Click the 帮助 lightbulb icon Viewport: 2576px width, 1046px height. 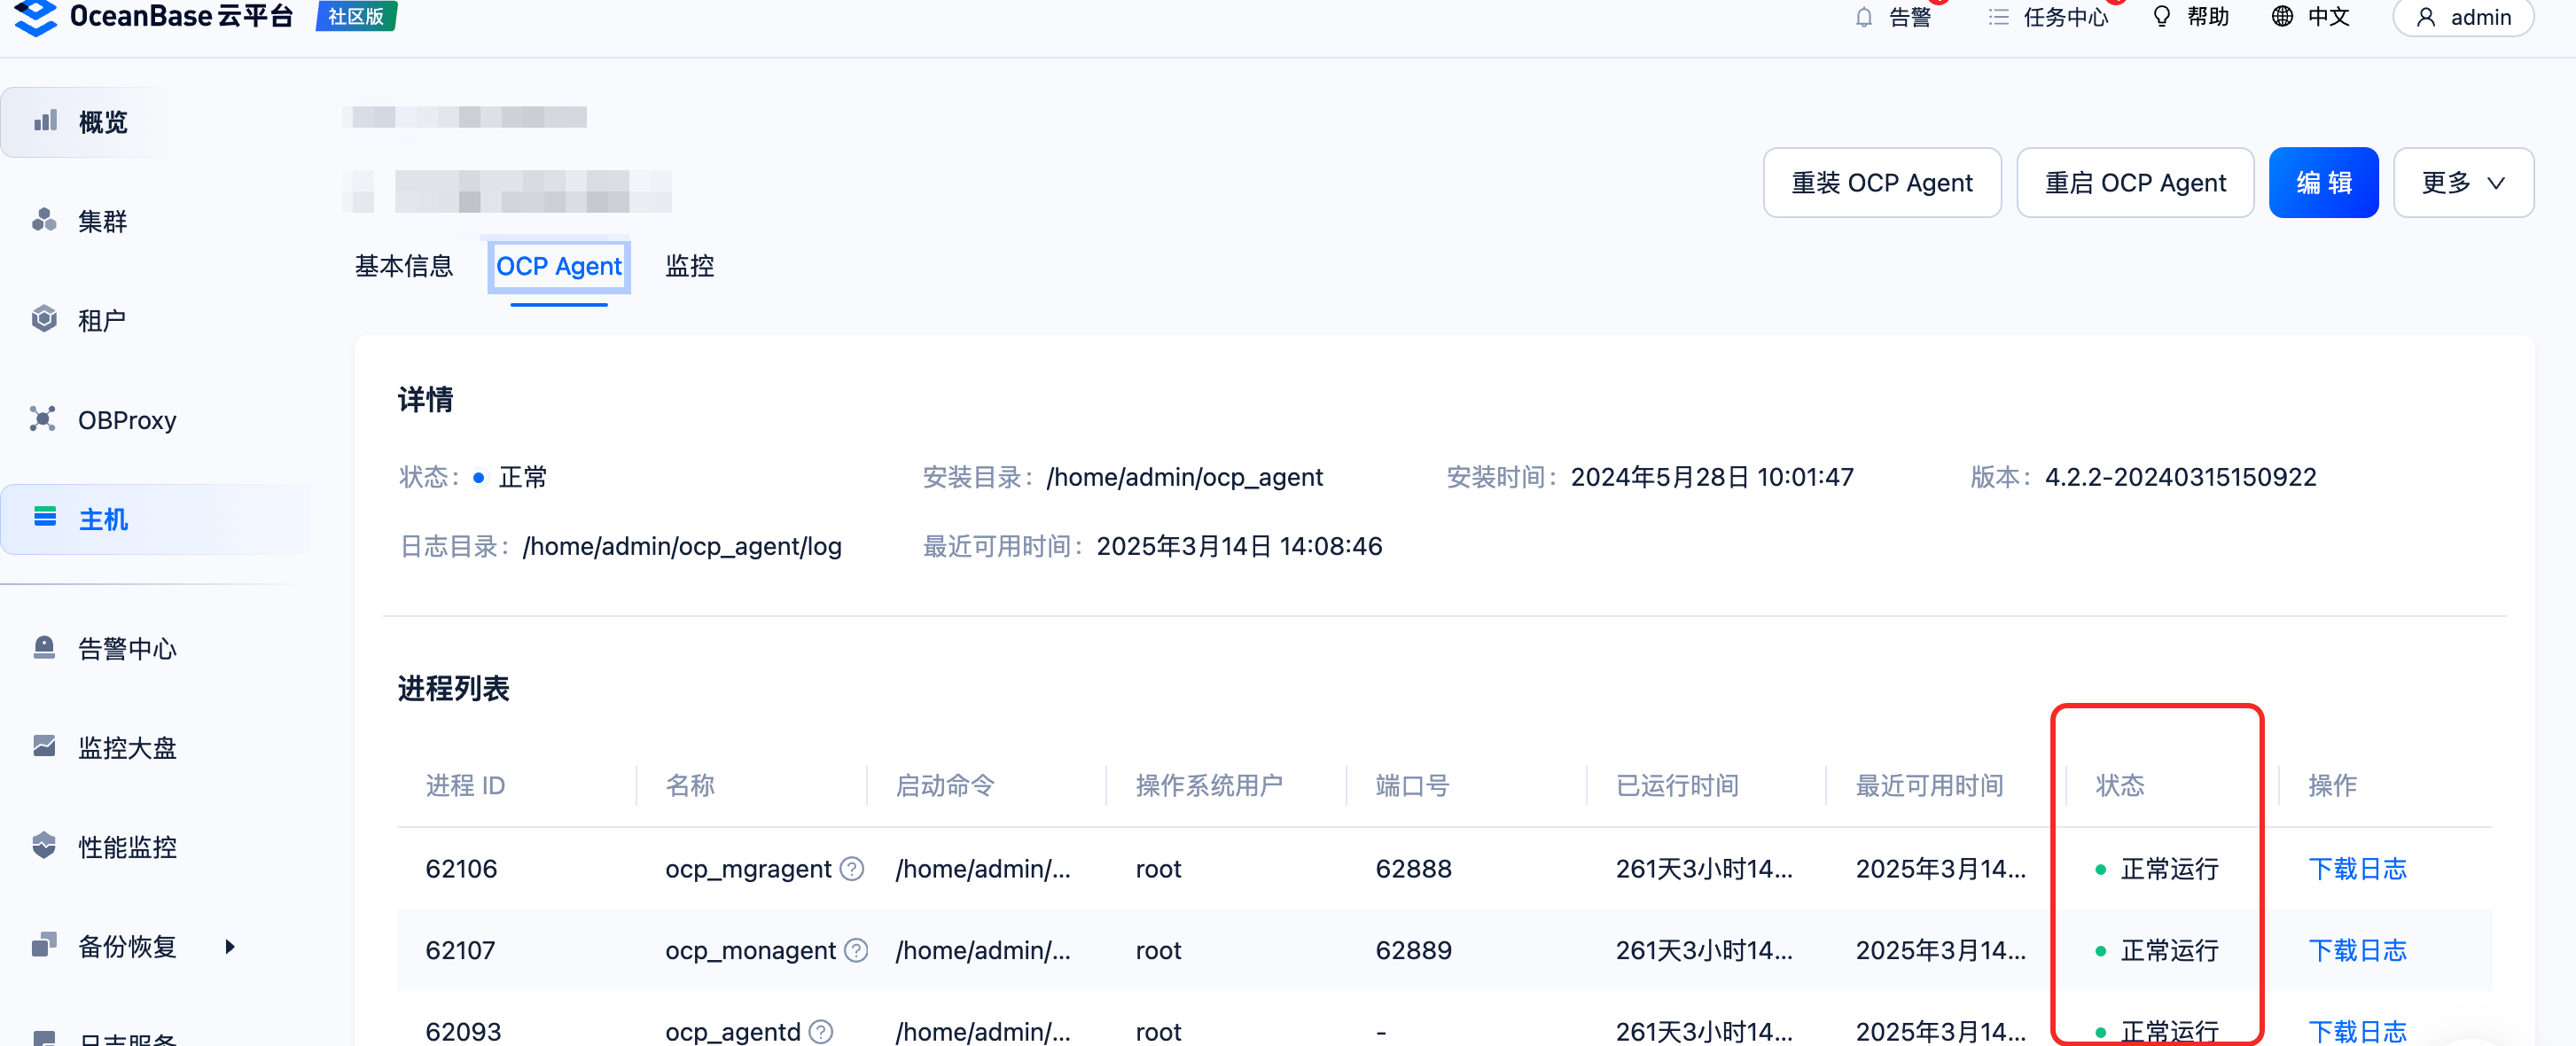click(x=2162, y=17)
